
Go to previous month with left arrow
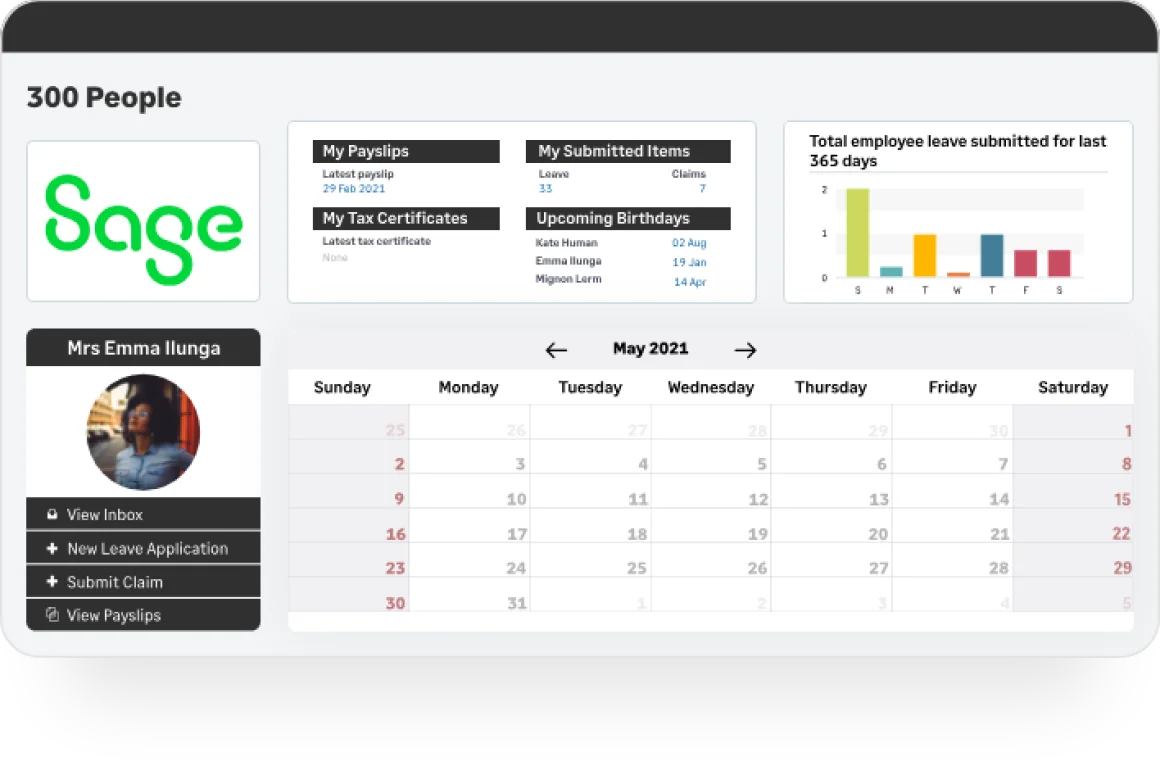pos(556,350)
